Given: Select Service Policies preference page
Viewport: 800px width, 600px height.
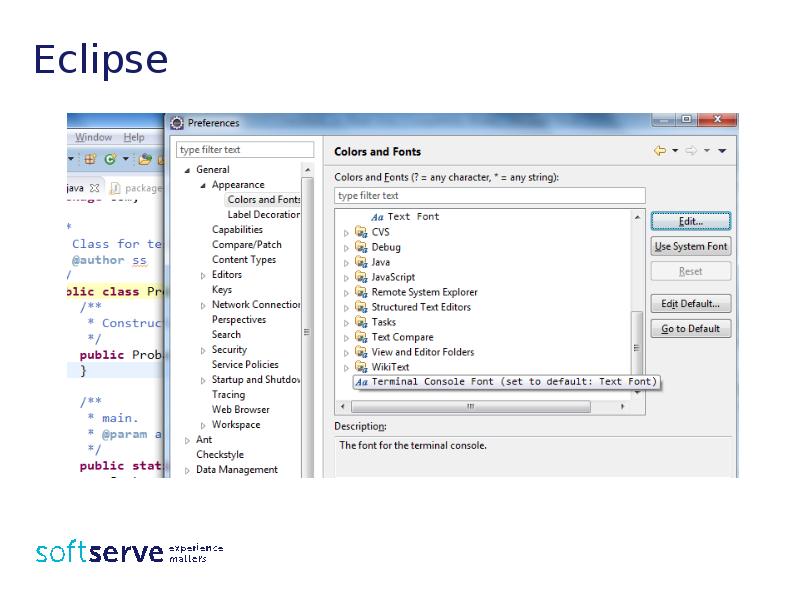Looking at the screenshot, I should 245,365.
